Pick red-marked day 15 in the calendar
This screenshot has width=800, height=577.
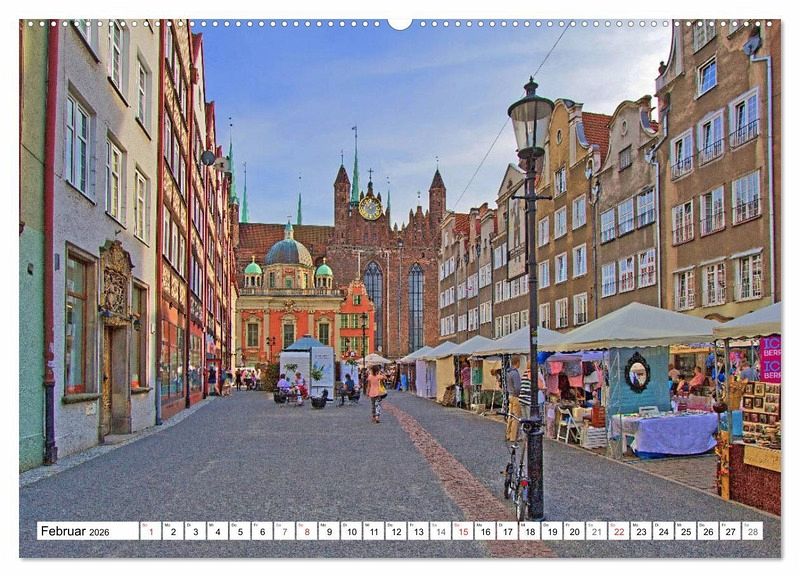click(462, 531)
